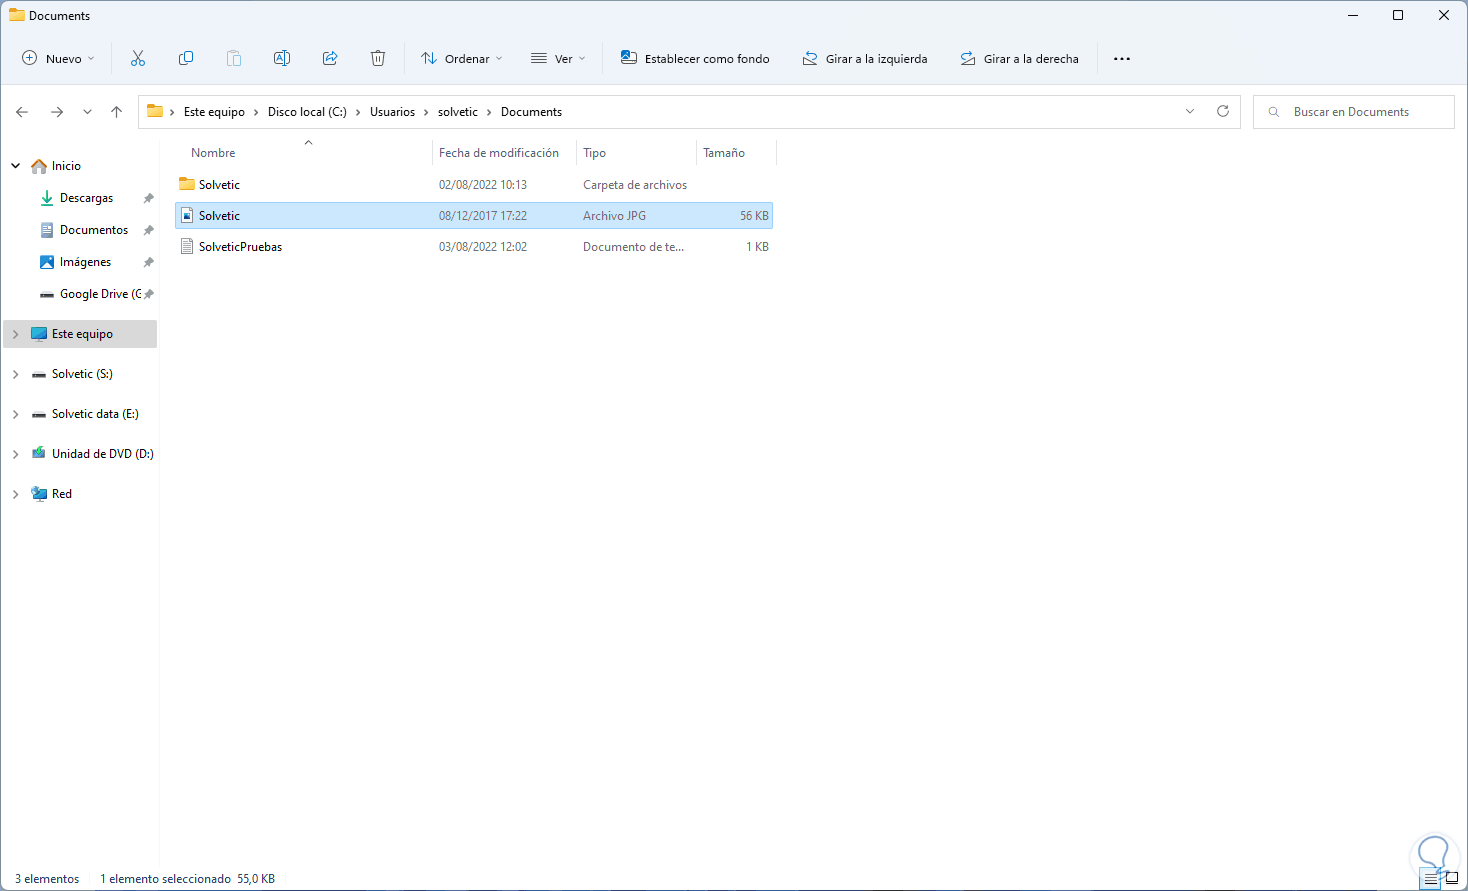Screen dimensions: 1468x891
Task: Expand the Este equipo tree node
Action: (16, 334)
